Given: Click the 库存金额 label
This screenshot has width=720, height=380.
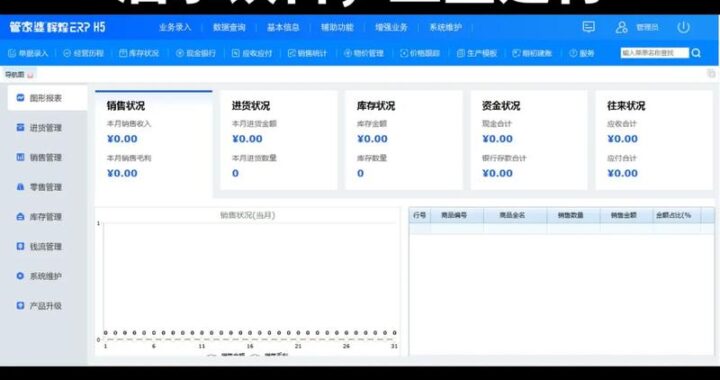Looking at the screenshot, I should tap(372, 124).
